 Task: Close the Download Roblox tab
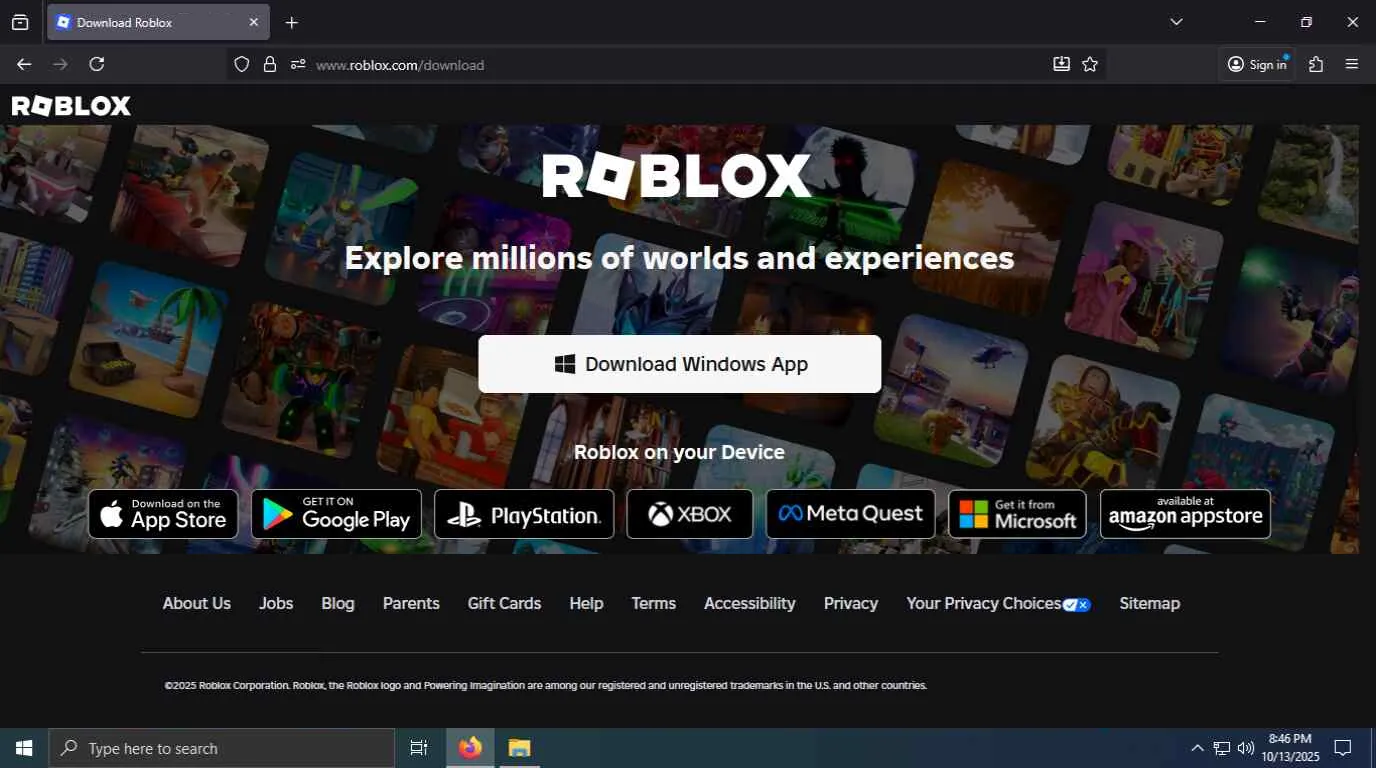click(x=253, y=22)
